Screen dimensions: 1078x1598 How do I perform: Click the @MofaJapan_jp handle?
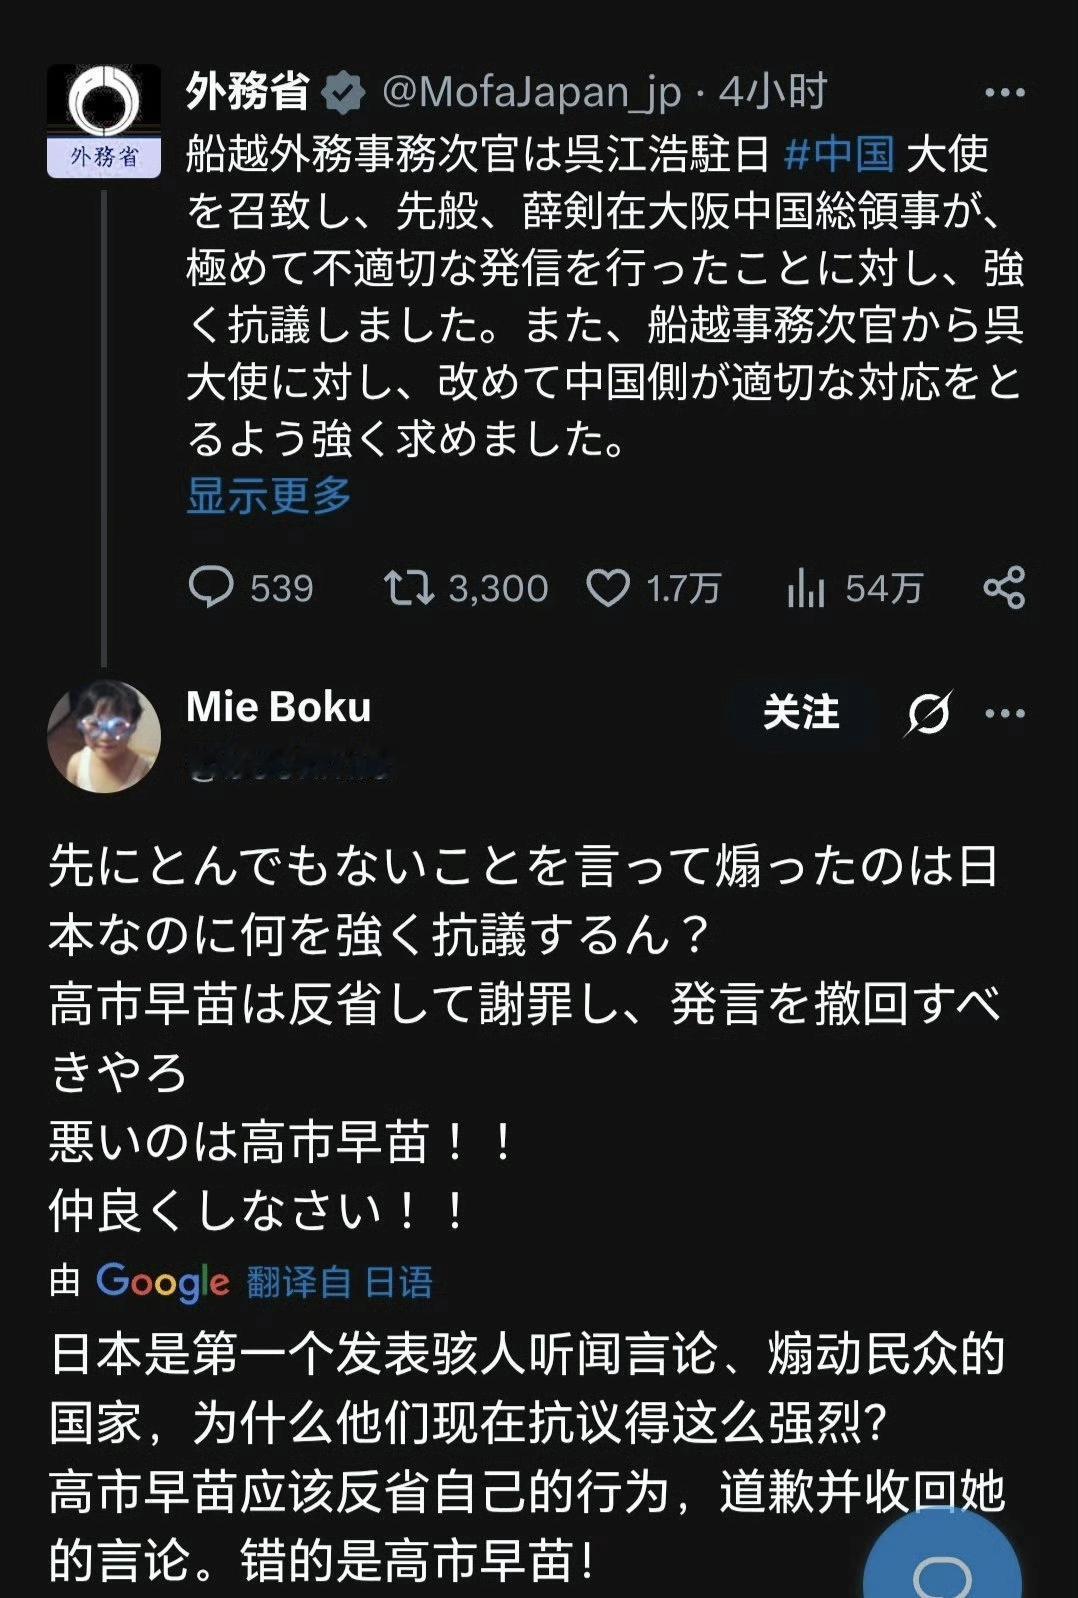(x=531, y=92)
